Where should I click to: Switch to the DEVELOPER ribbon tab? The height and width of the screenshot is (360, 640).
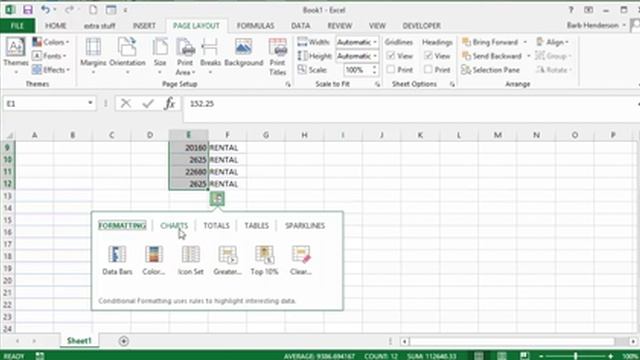[x=421, y=26]
